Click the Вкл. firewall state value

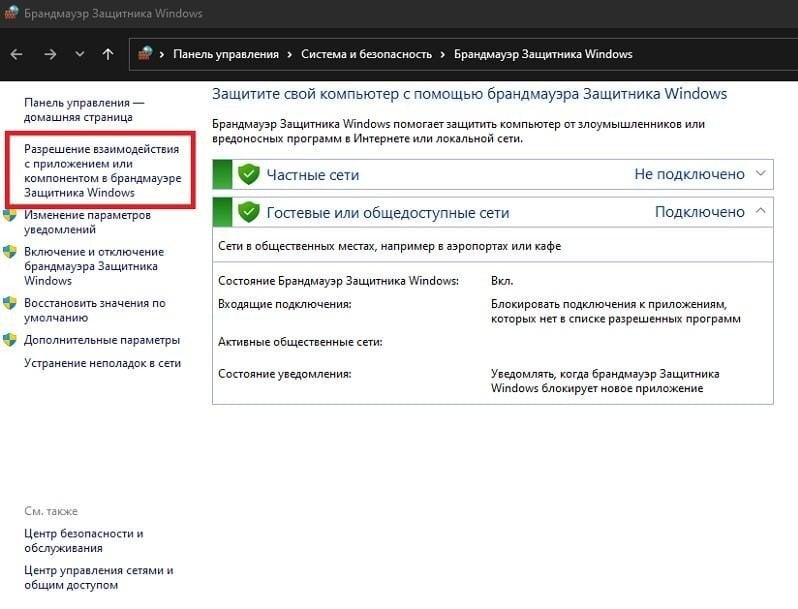pos(502,281)
